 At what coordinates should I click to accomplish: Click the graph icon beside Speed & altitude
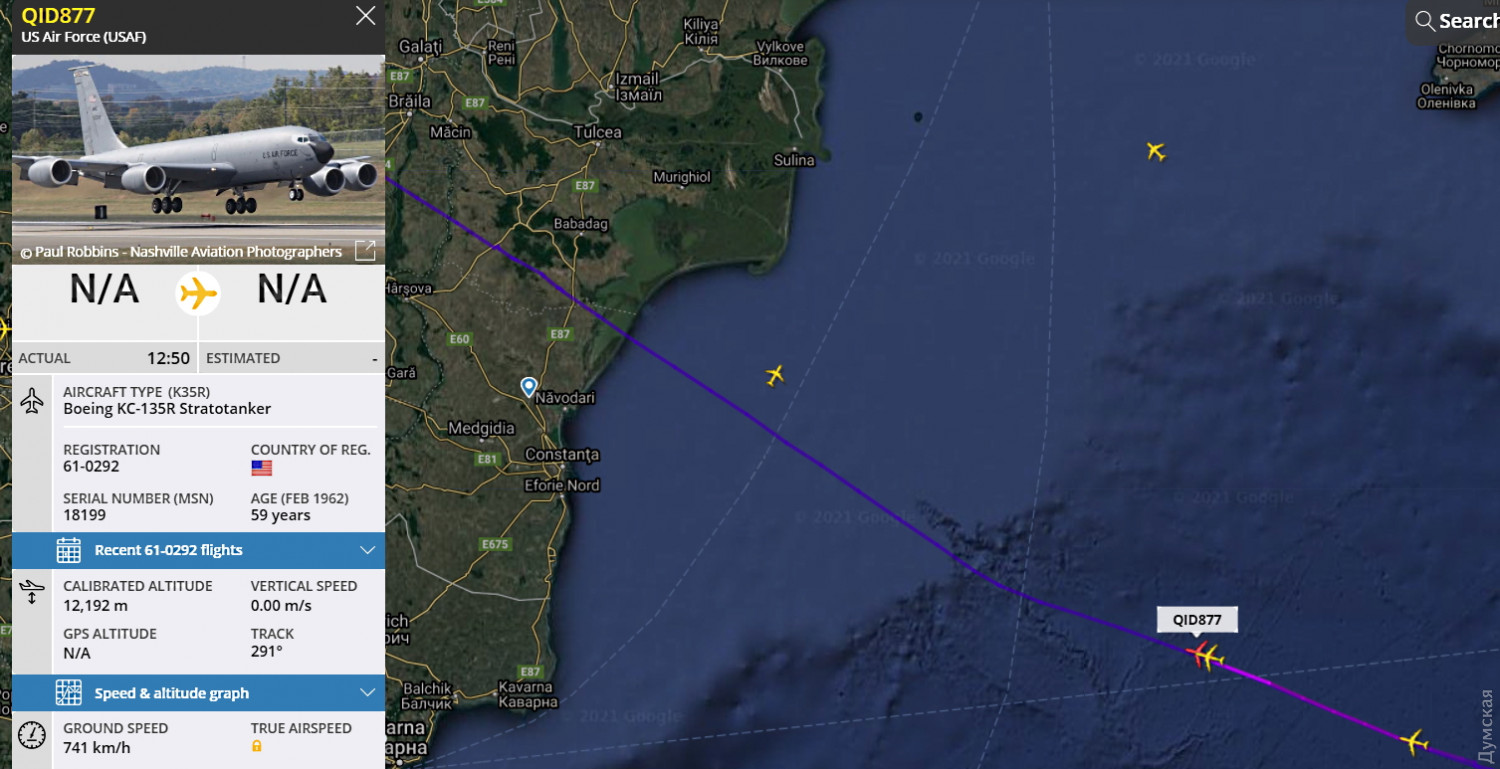coord(68,692)
